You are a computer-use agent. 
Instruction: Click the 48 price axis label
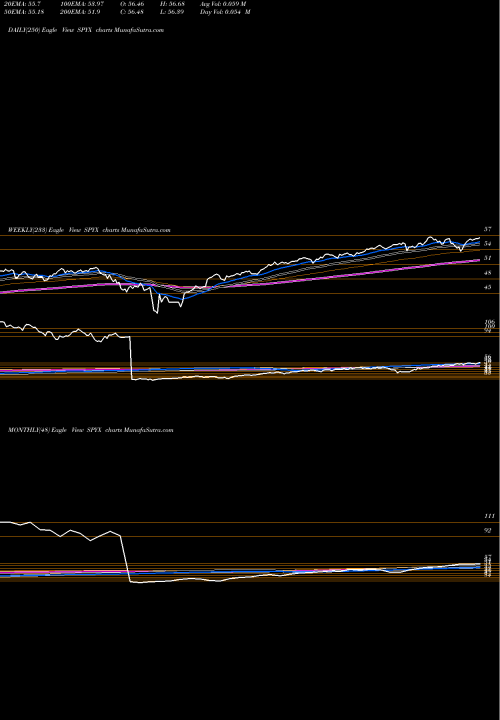click(488, 273)
